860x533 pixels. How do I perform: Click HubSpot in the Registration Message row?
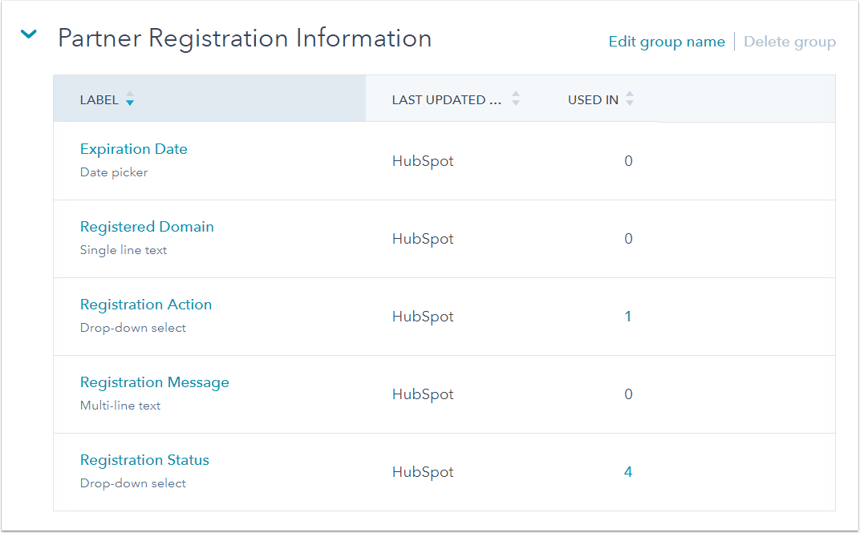[x=422, y=394]
